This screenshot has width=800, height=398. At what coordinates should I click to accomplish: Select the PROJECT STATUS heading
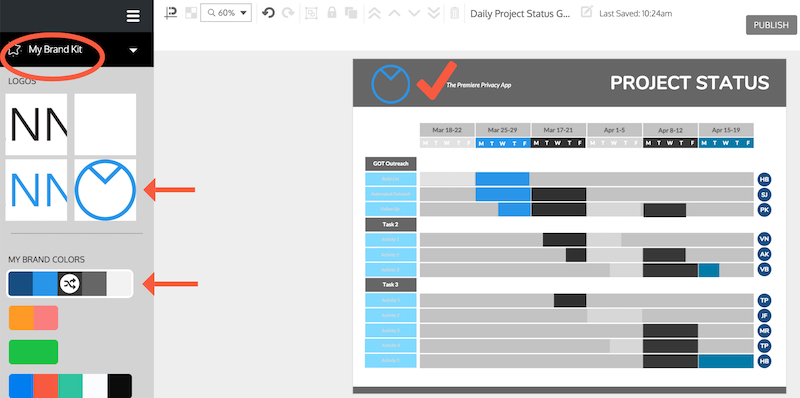click(x=690, y=83)
